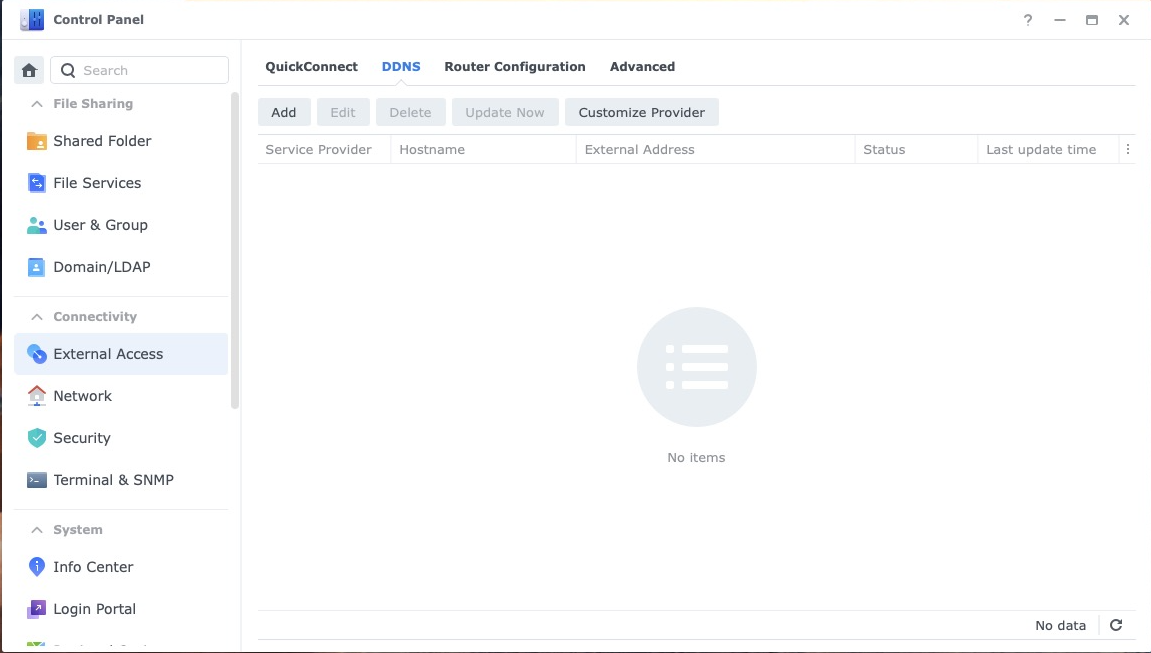Click the Home icon beside the search box

click(29, 70)
